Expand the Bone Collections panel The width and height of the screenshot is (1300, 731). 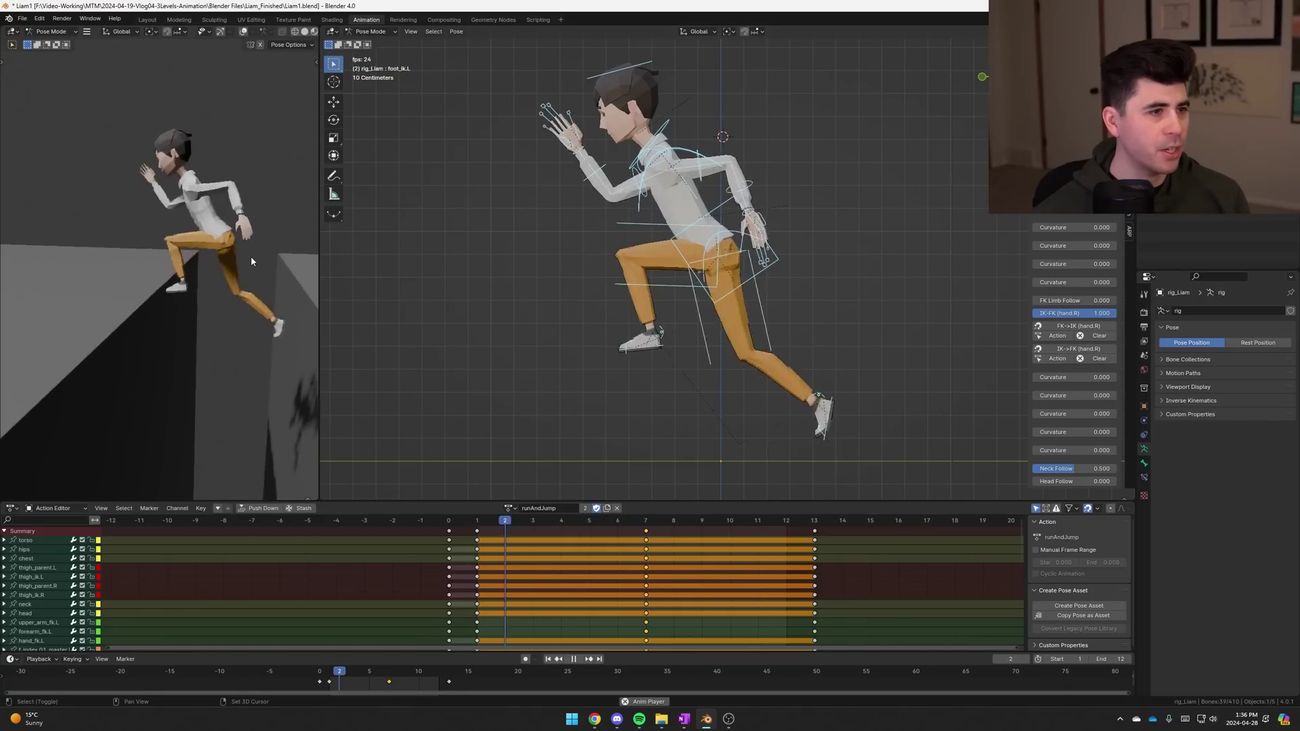pos(1187,359)
